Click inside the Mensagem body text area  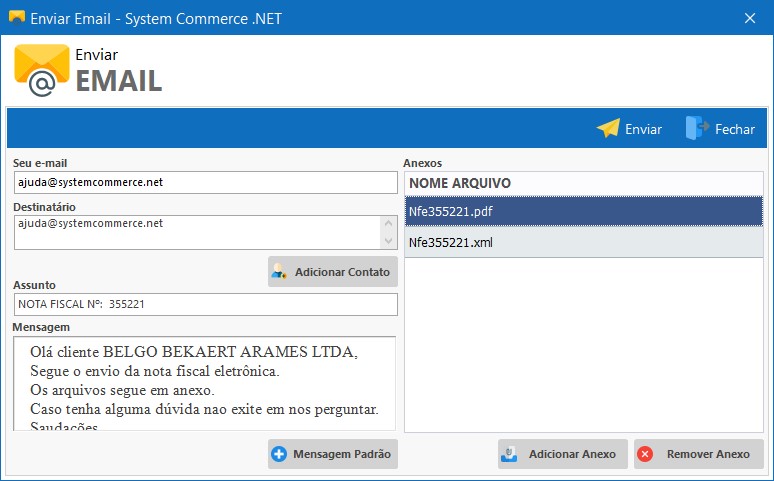point(205,383)
